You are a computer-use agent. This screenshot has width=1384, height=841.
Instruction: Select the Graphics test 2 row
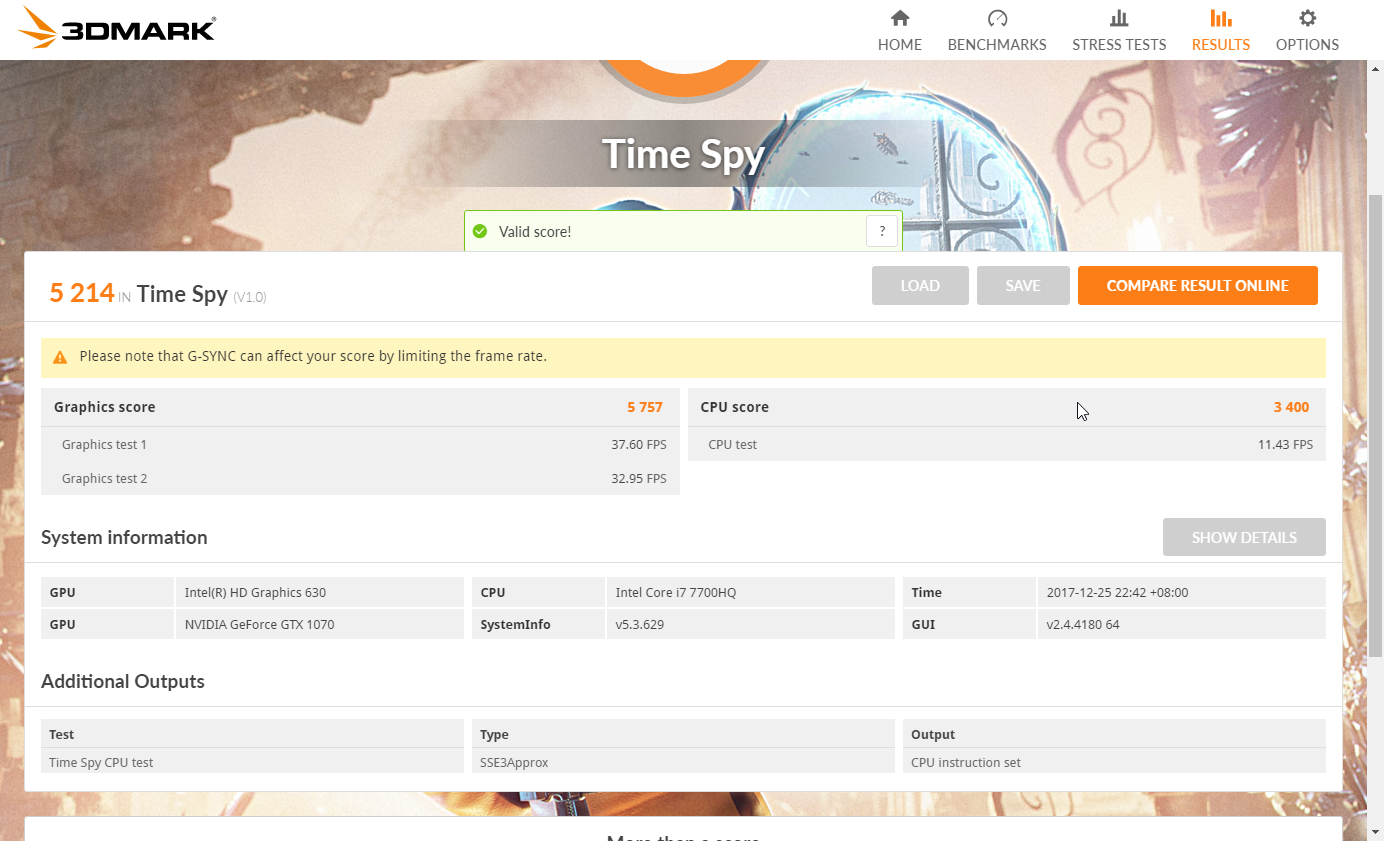360,478
